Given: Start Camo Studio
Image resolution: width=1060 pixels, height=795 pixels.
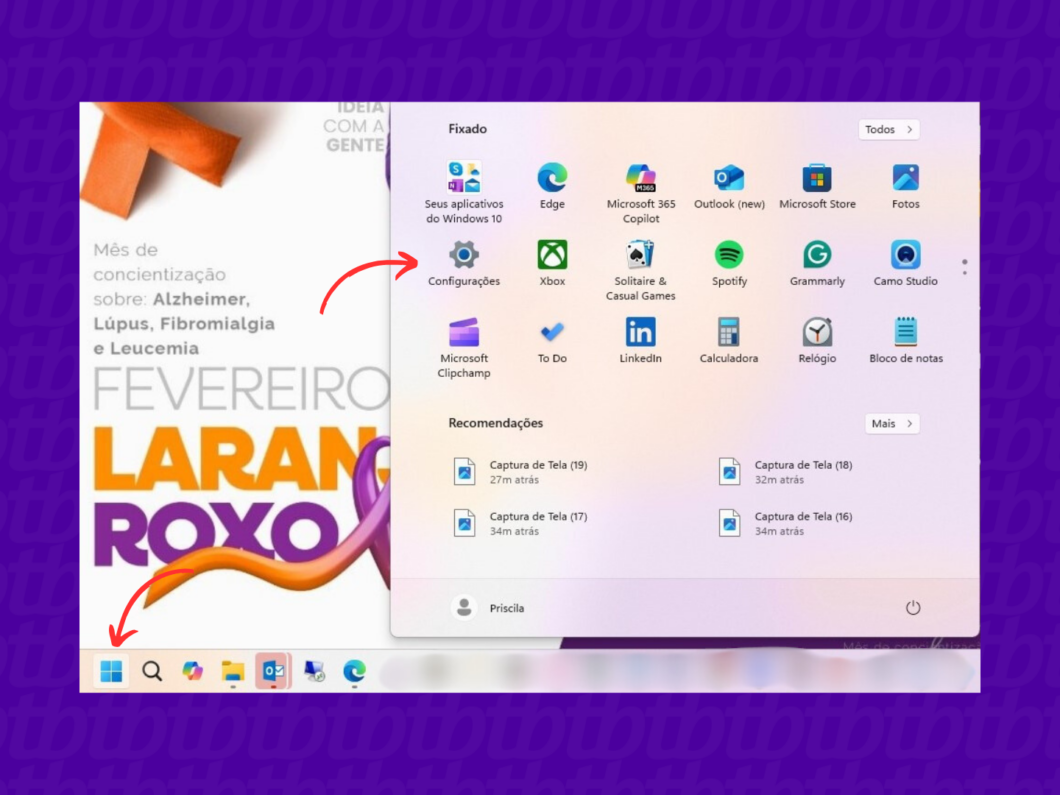Looking at the screenshot, I should click(905, 256).
